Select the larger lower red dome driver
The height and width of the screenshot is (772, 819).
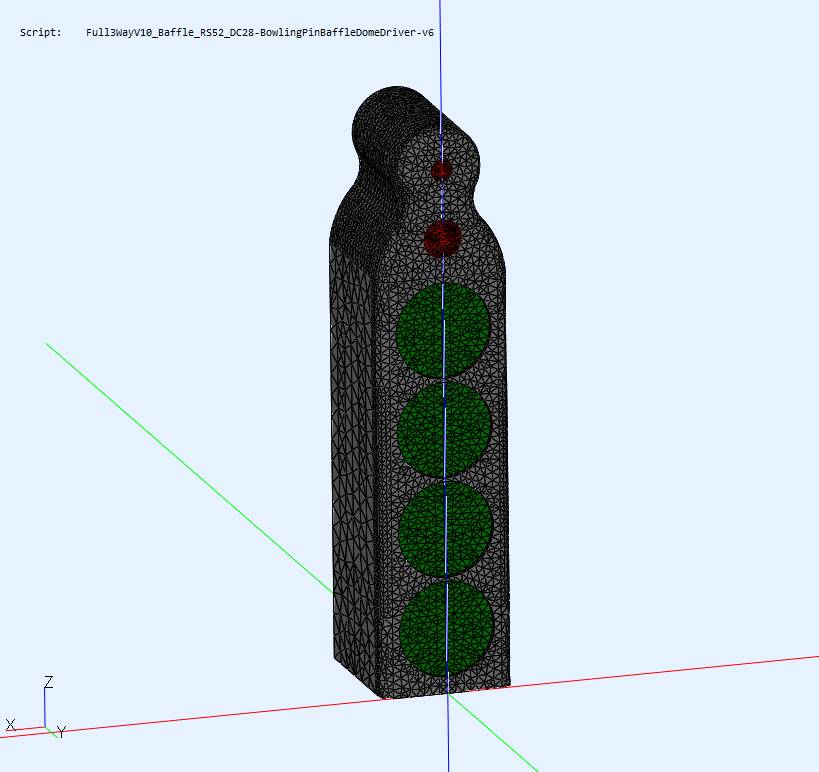point(442,239)
